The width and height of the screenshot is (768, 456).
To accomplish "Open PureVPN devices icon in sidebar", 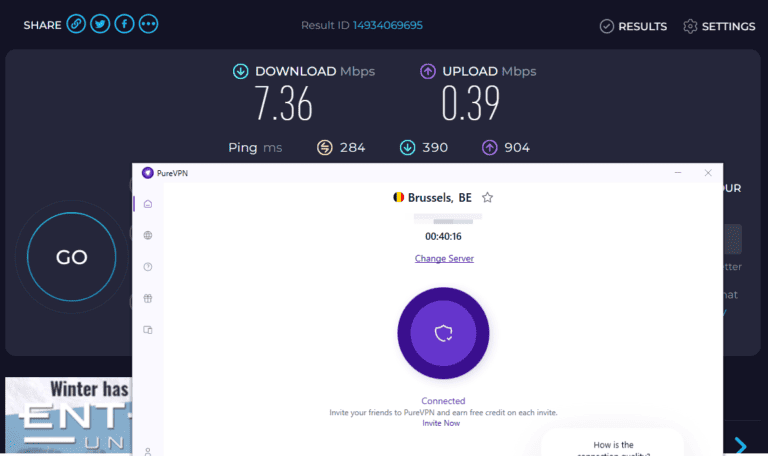I will click(x=148, y=330).
